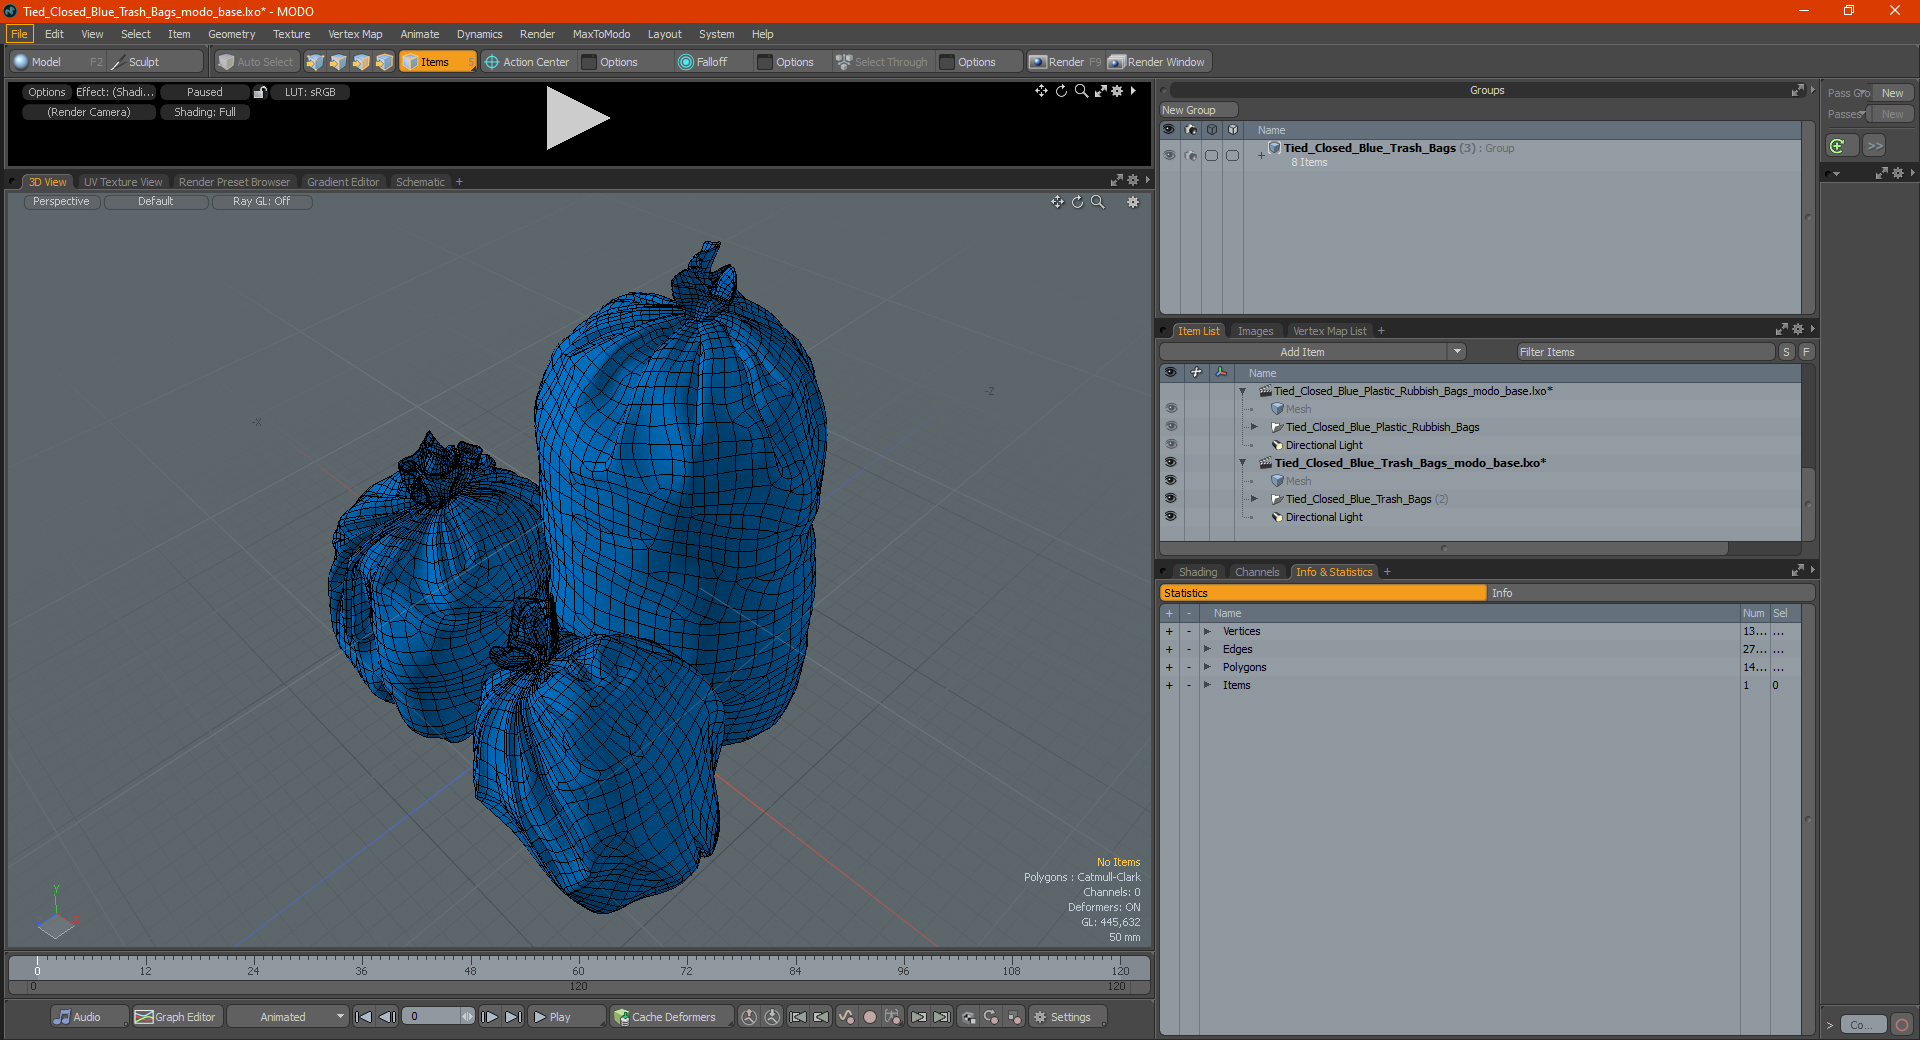
Task: Click current frame number field
Action: click(x=433, y=1017)
